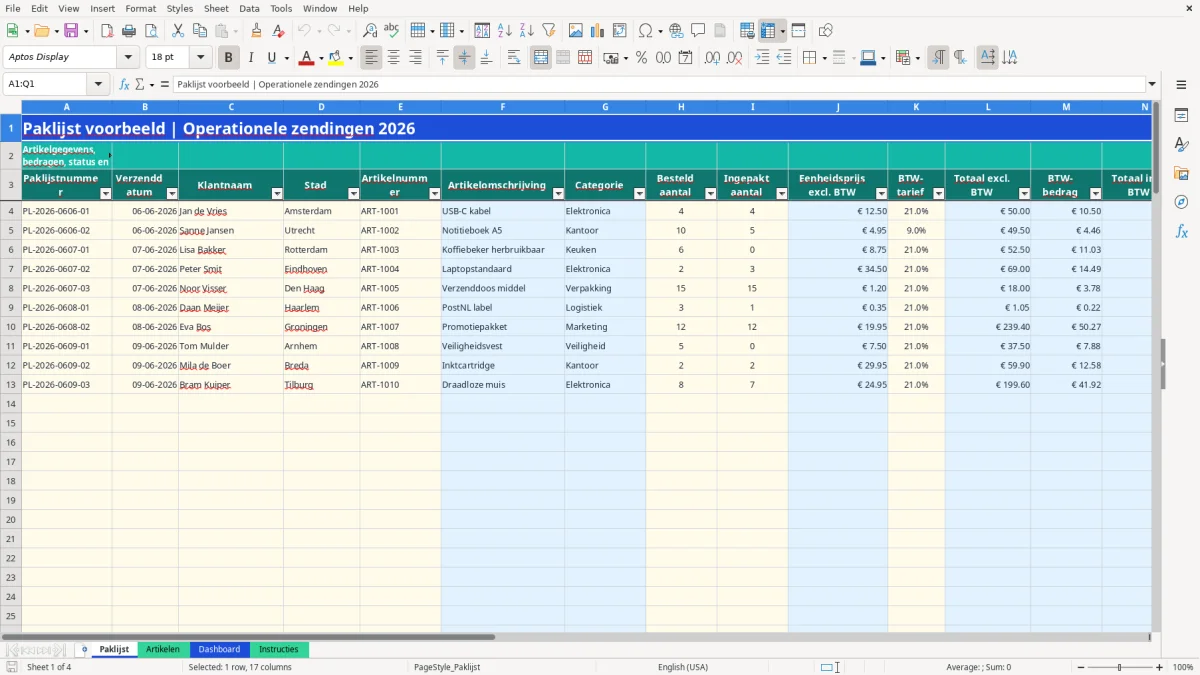The height and width of the screenshot is (675, 1200).
Task: Open the Artikelomschrijving filter dropdown
Action: coord(558,193)
